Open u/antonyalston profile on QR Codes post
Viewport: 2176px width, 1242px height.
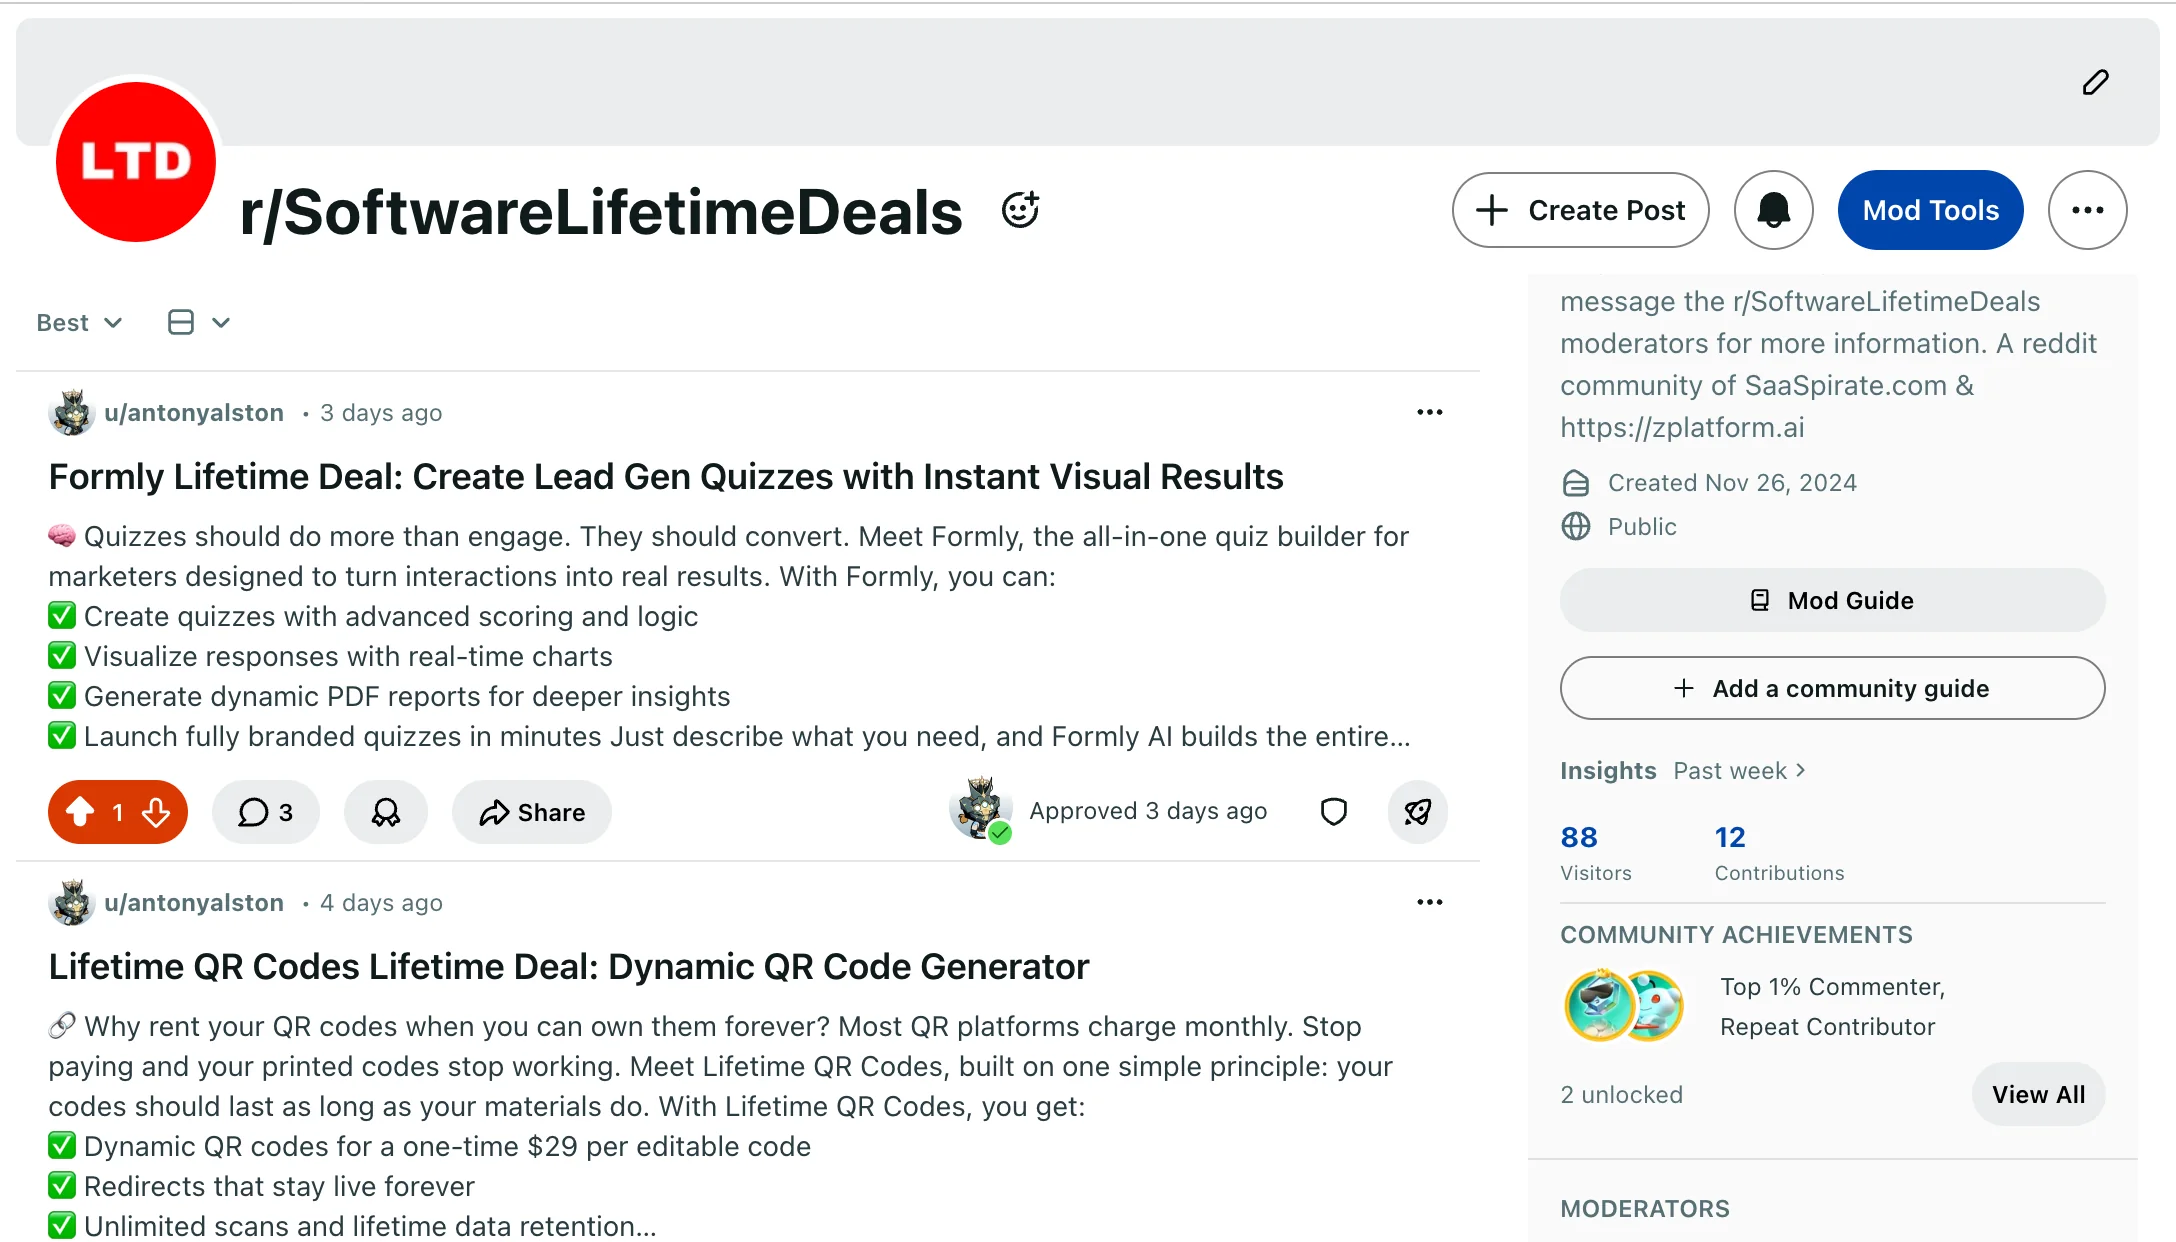coord(194,903)
